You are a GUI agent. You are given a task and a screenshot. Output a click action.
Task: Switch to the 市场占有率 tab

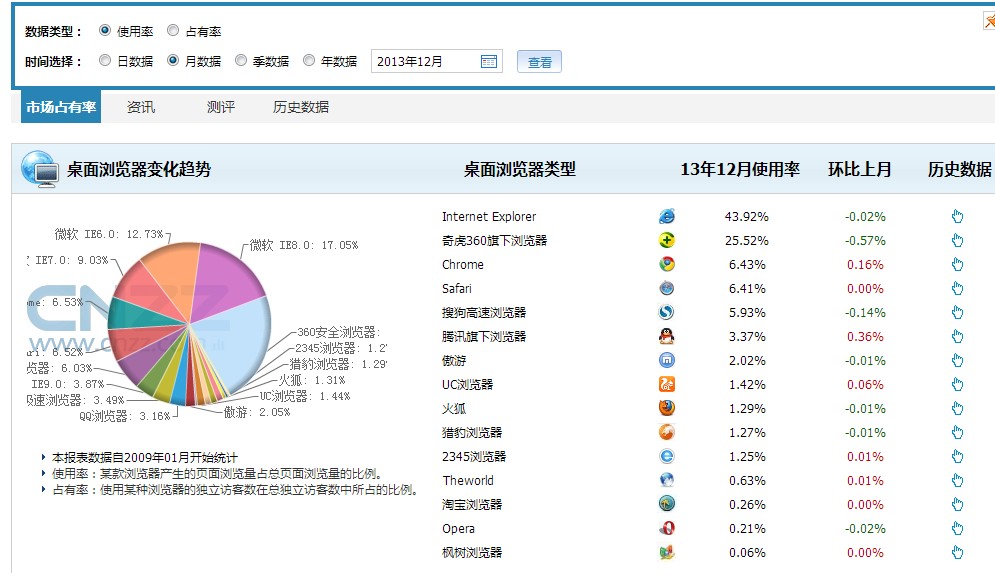point(61,107)
